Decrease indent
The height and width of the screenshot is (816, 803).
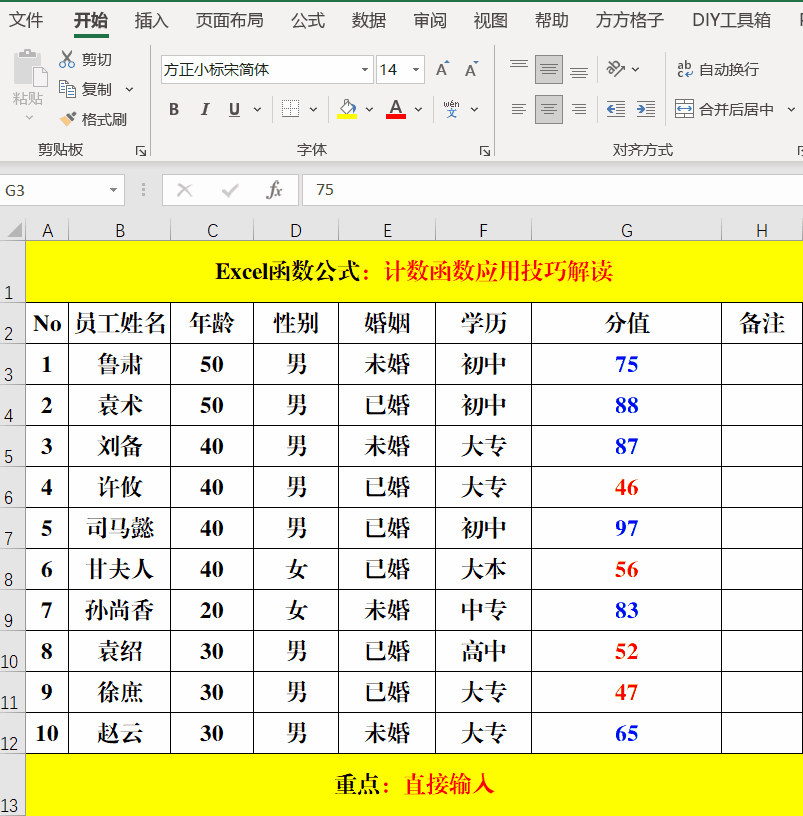point(616,109)
